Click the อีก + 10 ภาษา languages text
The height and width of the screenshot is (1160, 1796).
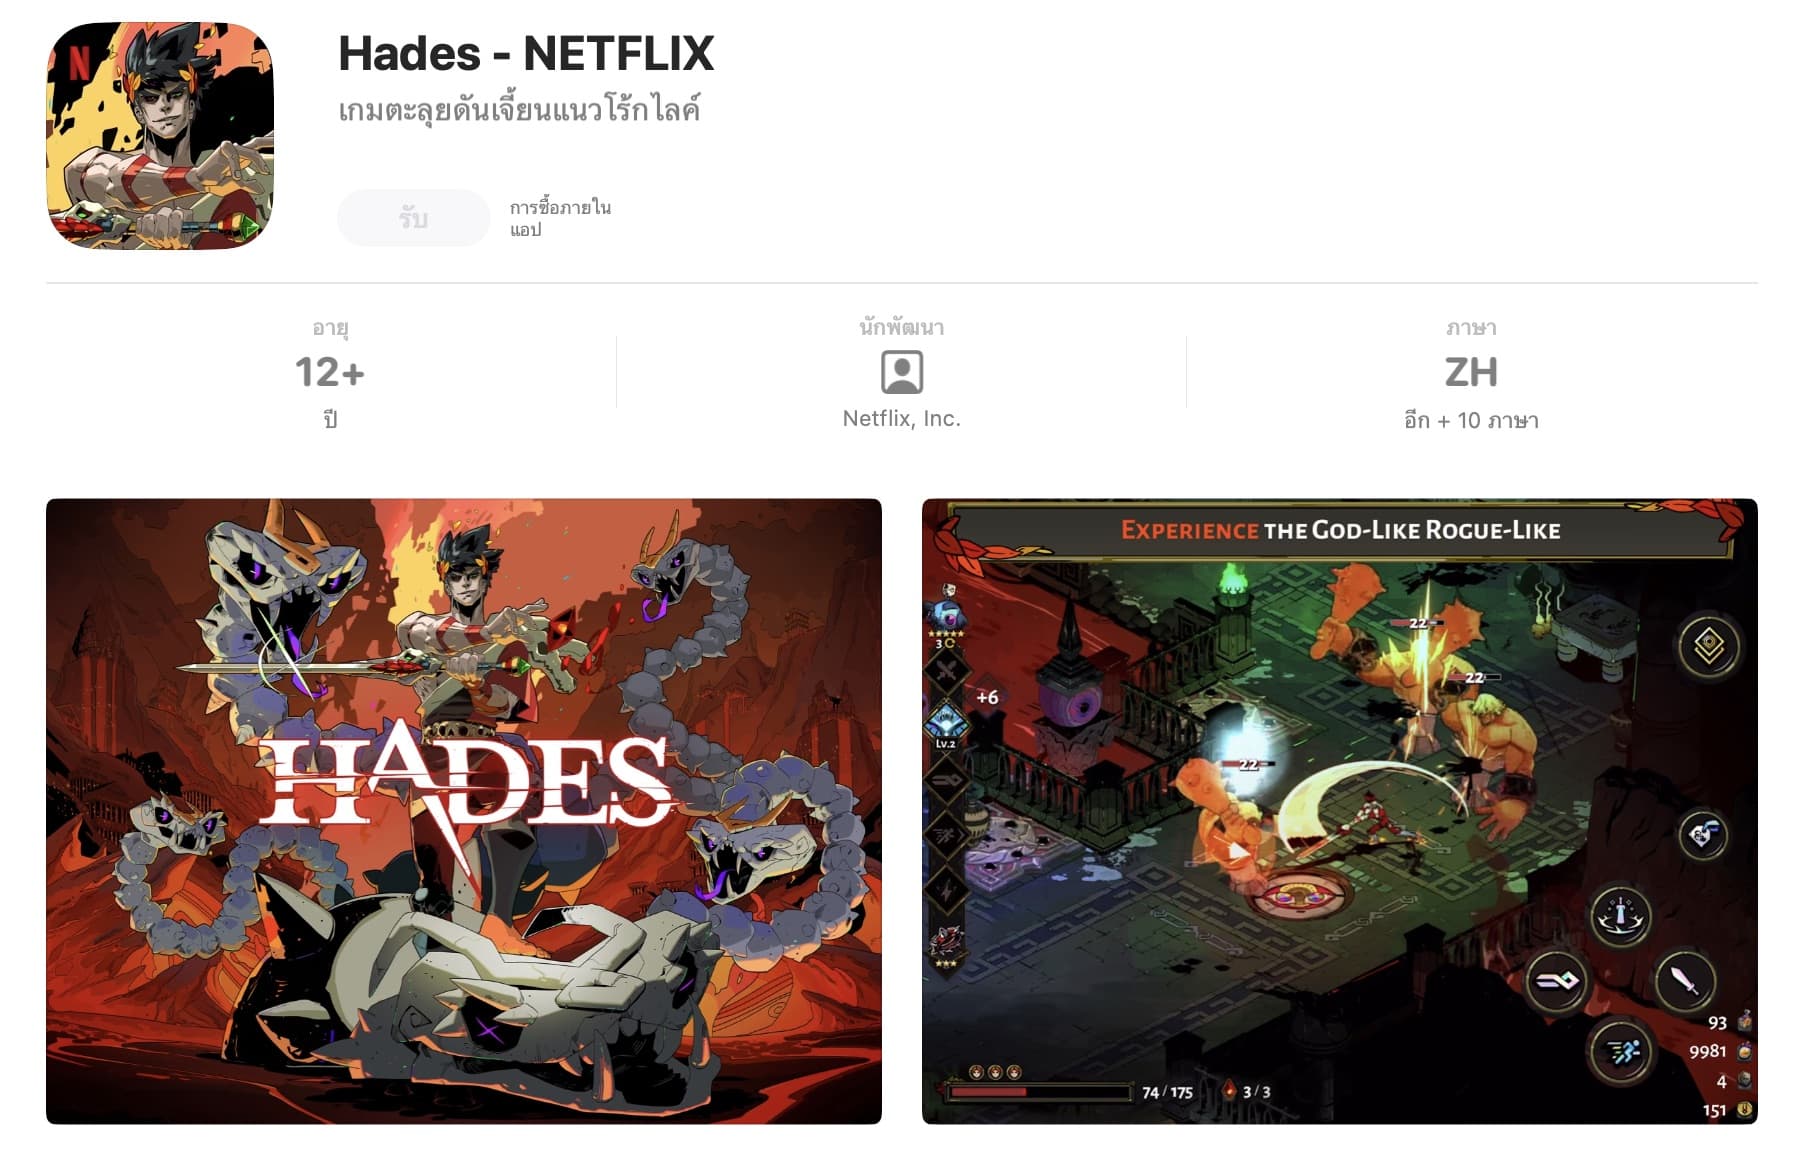tap(1471, 420)
